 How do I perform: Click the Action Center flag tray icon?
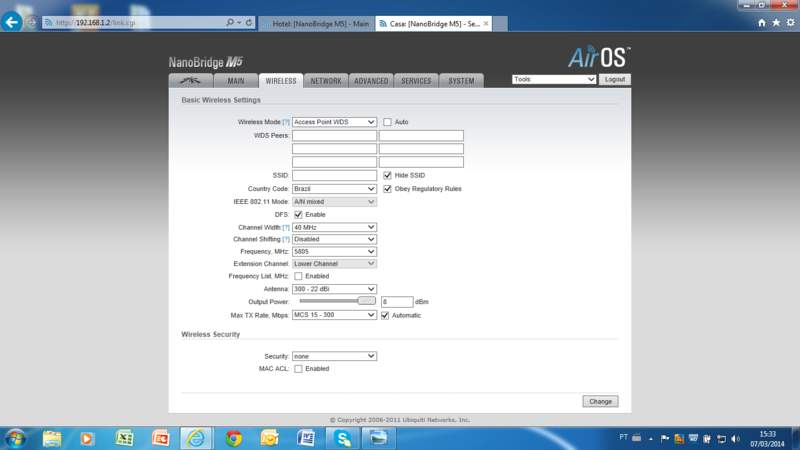(664, 439)
